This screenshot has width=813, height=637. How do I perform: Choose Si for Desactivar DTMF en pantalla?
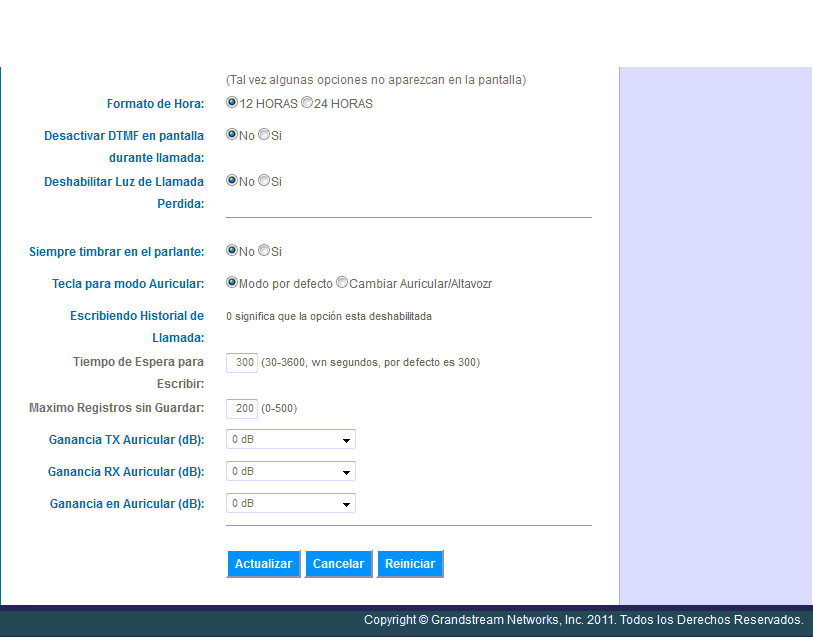tap(264, 135)
